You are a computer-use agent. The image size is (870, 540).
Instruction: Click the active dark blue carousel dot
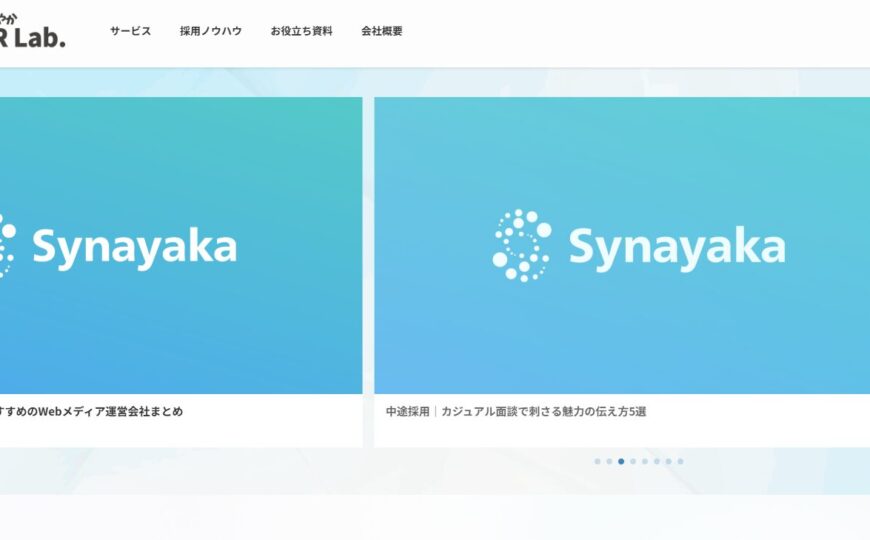click(621, 461)
